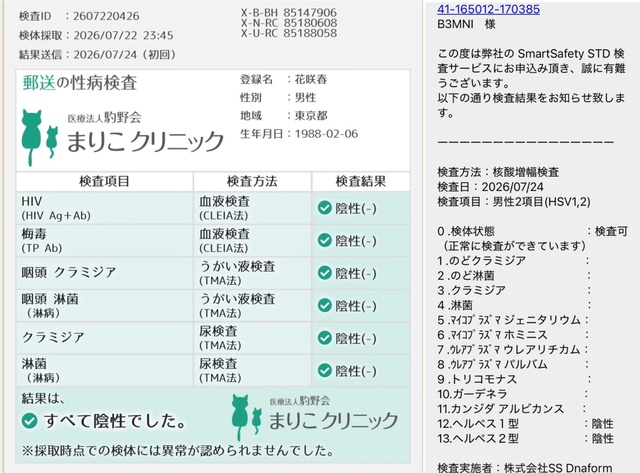Click the note ※採取時点での検体には異常が認められませんでした
Image resolution: width=640 pixels, height=473 pixels.
click(x=178, y=451)
